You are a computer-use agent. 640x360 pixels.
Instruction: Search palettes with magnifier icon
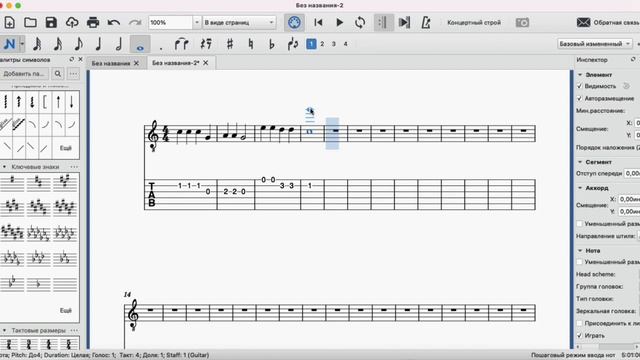58,74
